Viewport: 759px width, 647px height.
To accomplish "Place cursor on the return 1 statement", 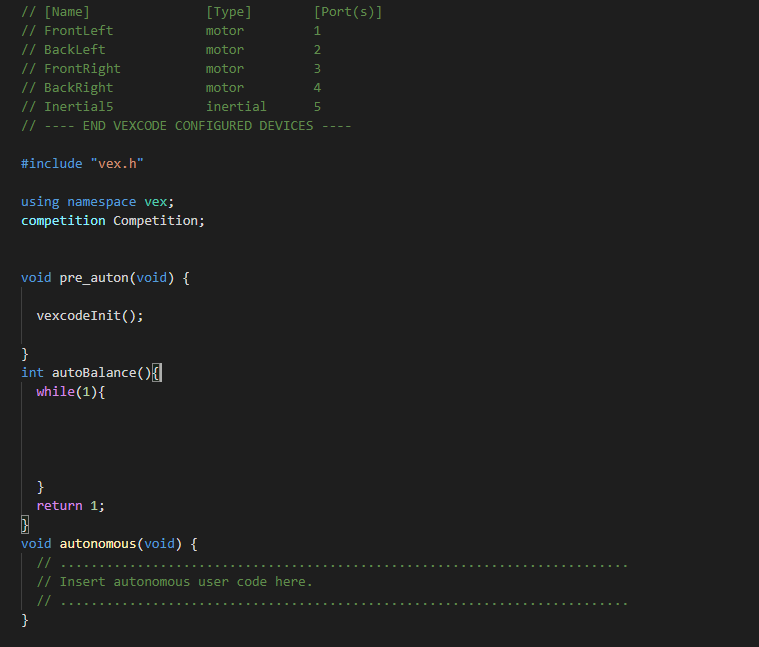I will (x=70, y=505).
